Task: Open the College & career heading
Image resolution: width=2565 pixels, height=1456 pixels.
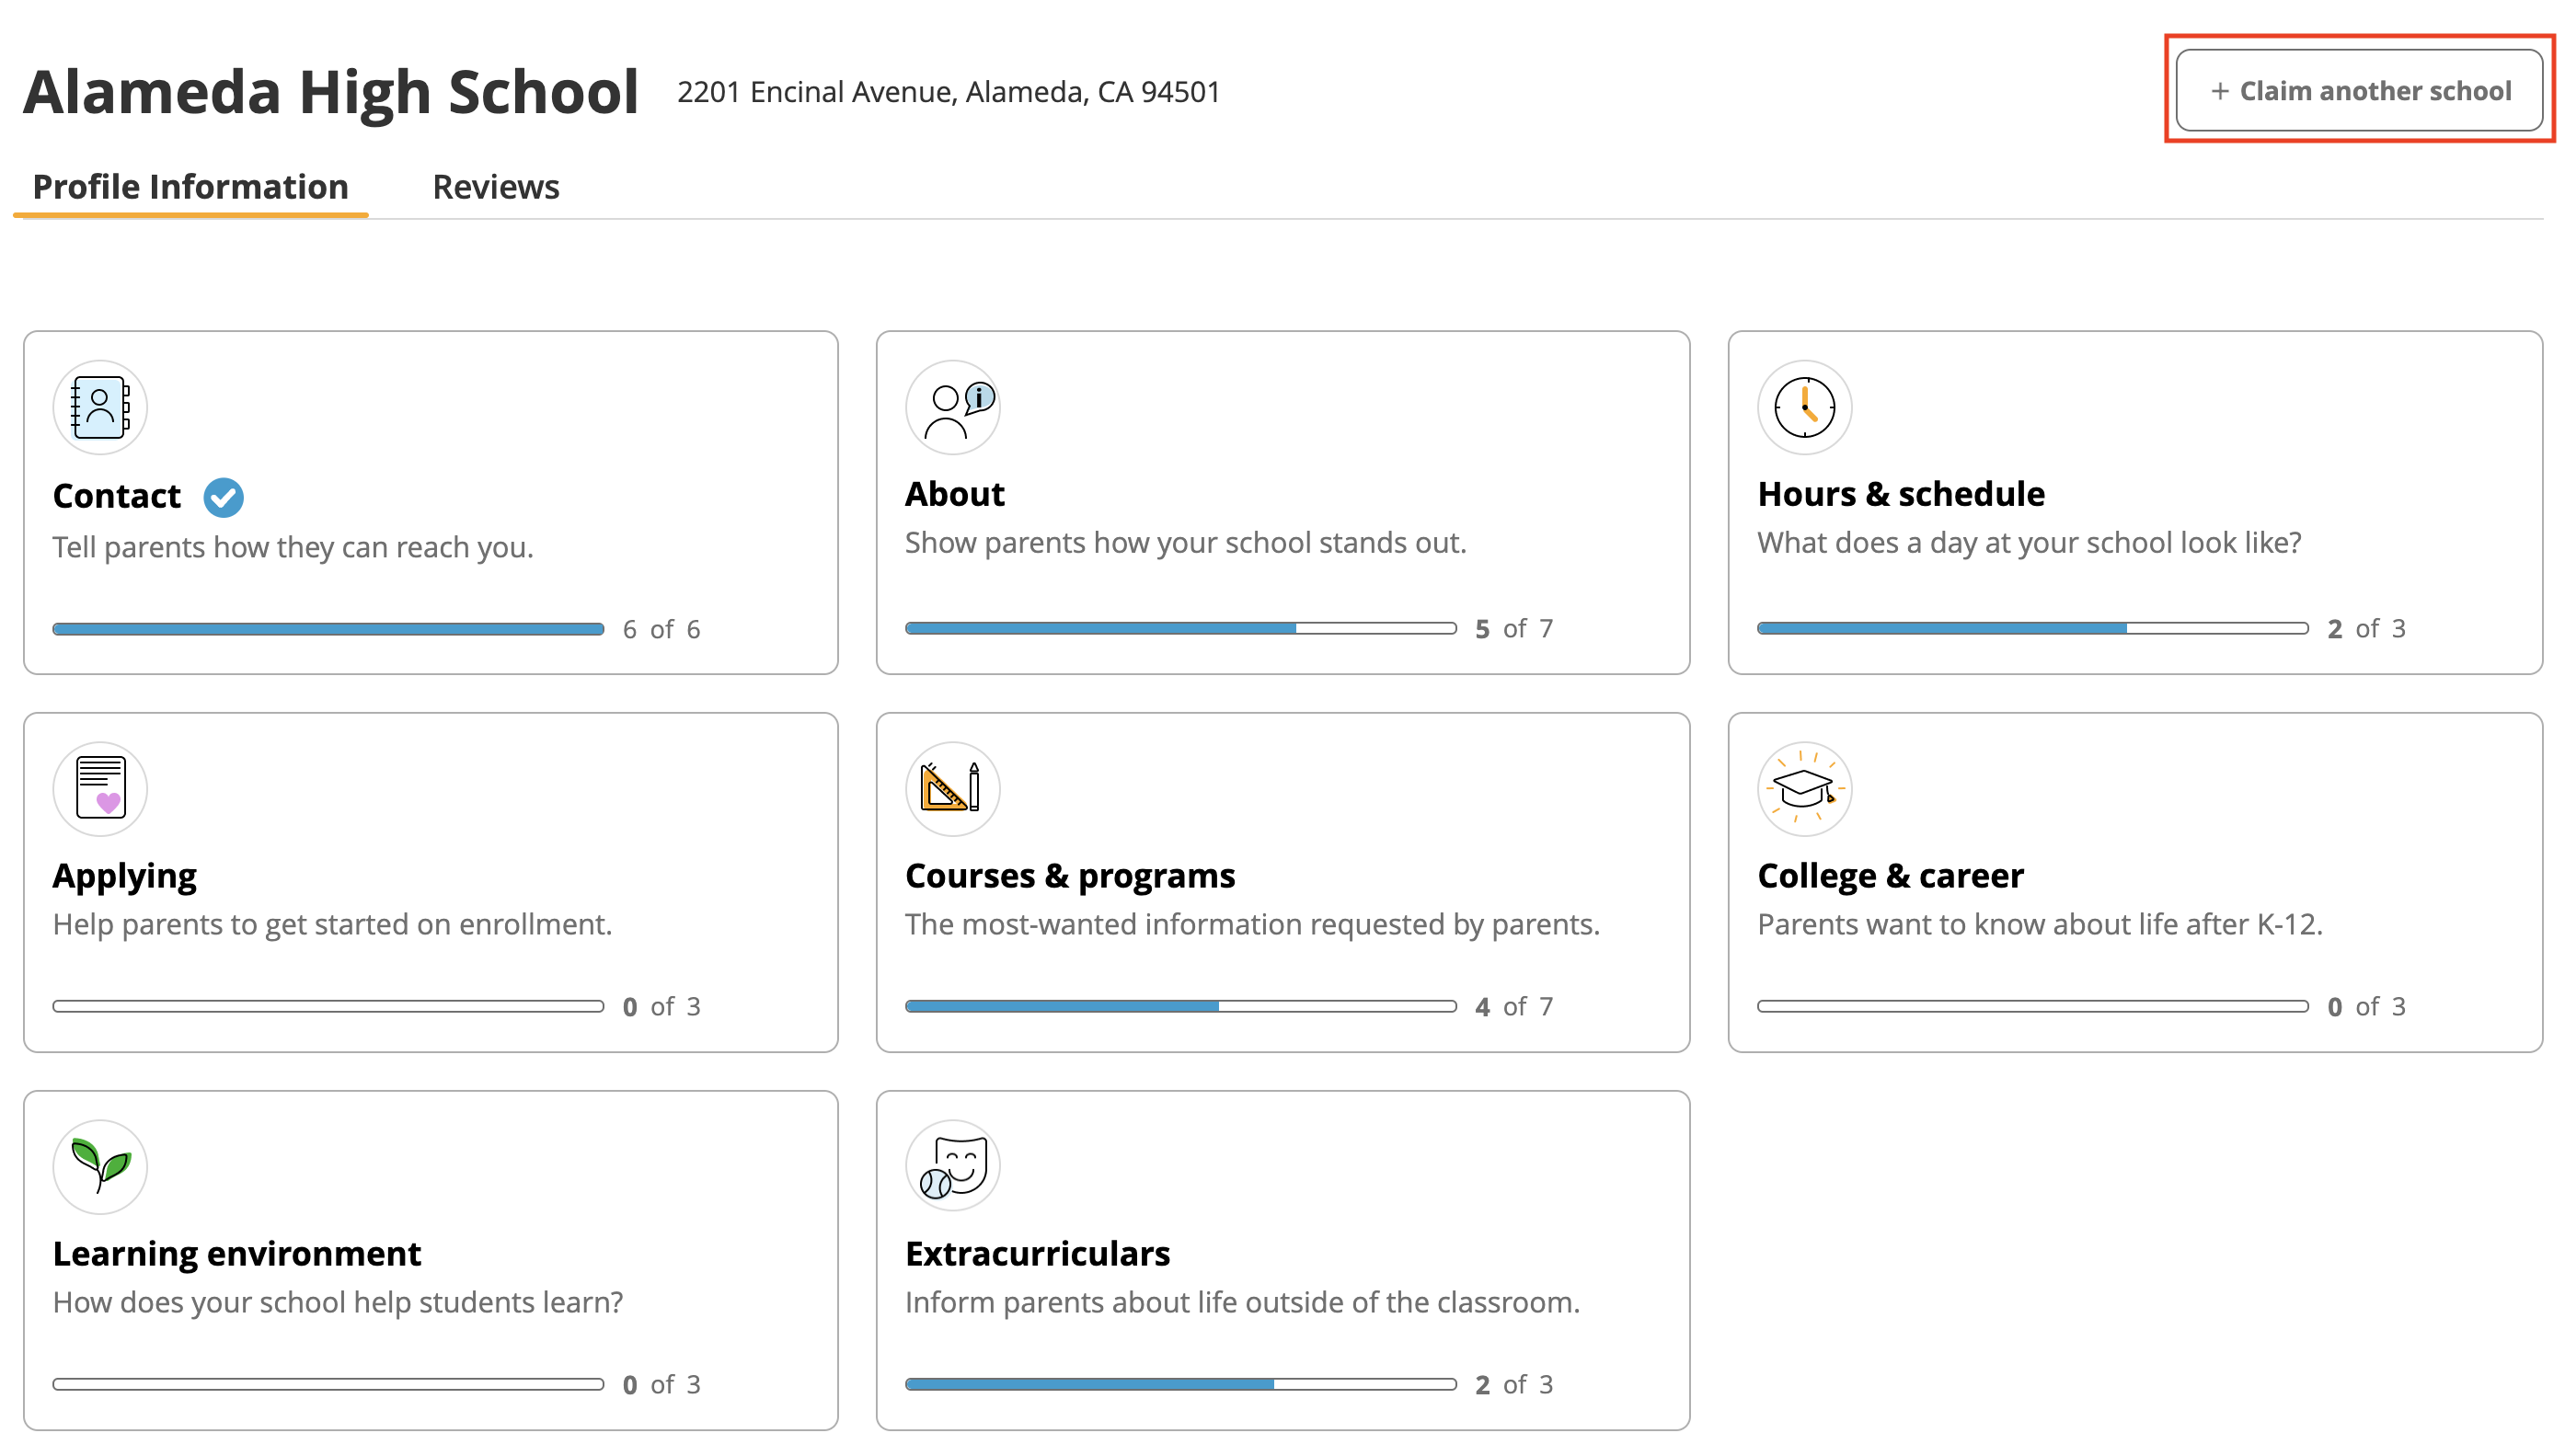Action: pyautogui.click(x=1890, y=876)
